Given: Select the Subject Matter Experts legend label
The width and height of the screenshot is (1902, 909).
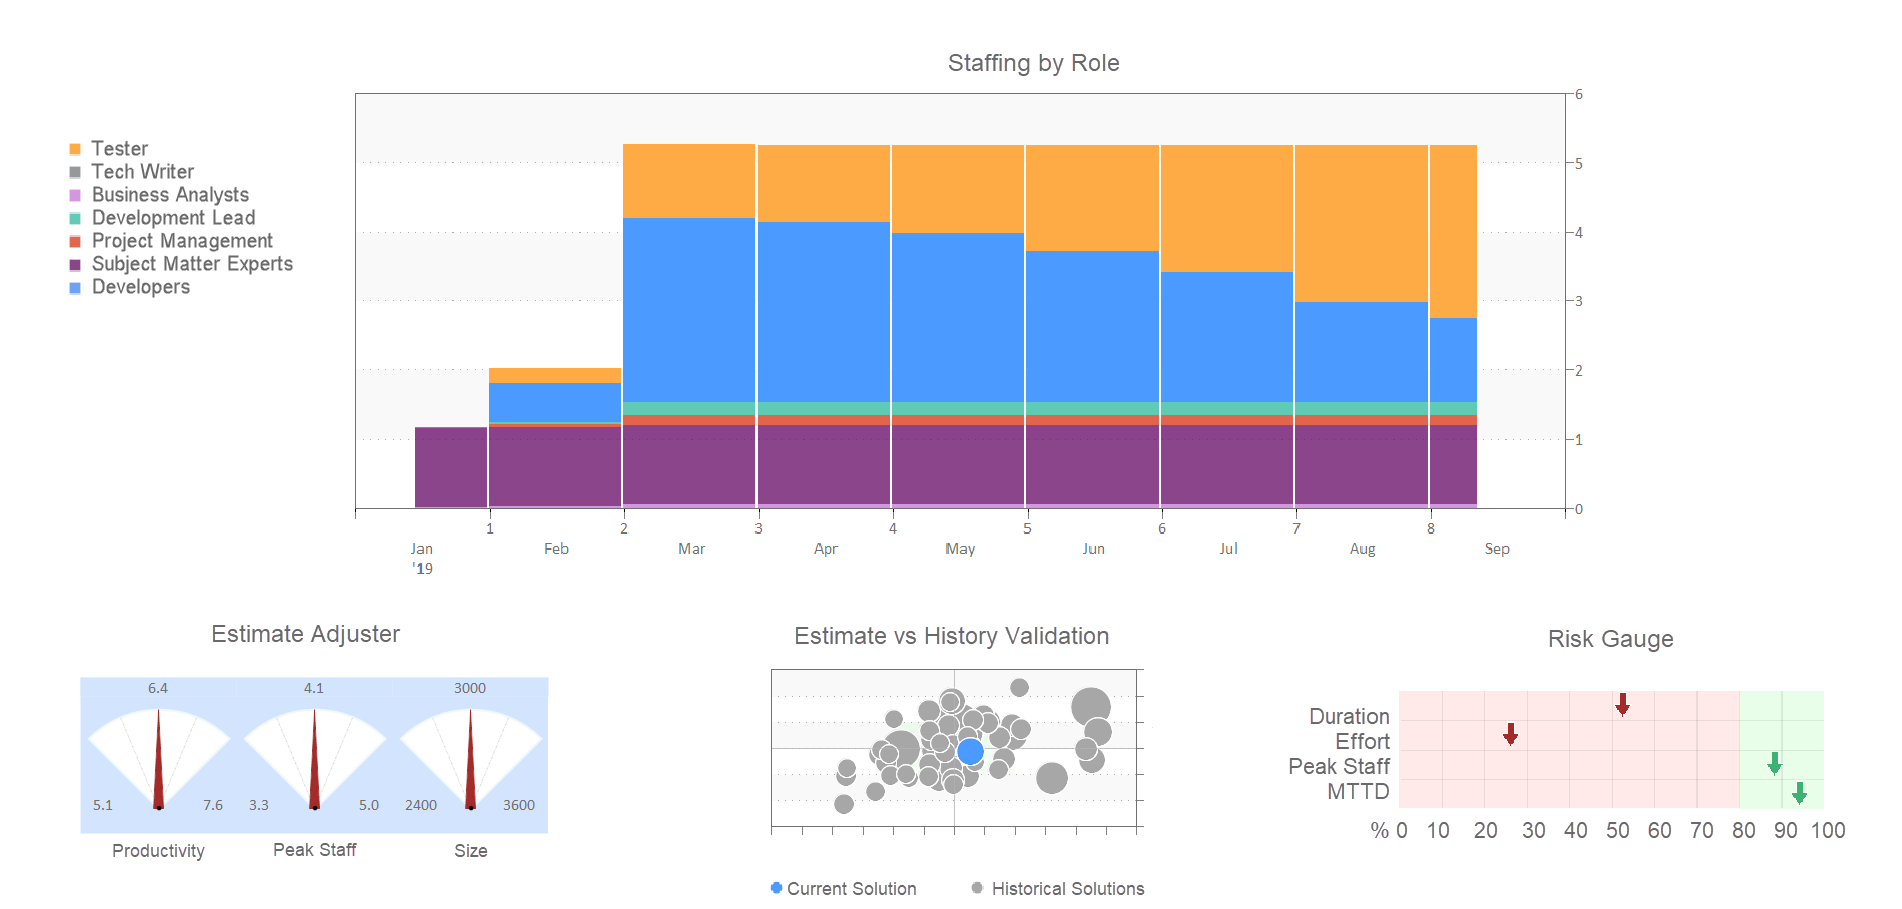Looking at the screenshot, I should (x=192, y=264).
